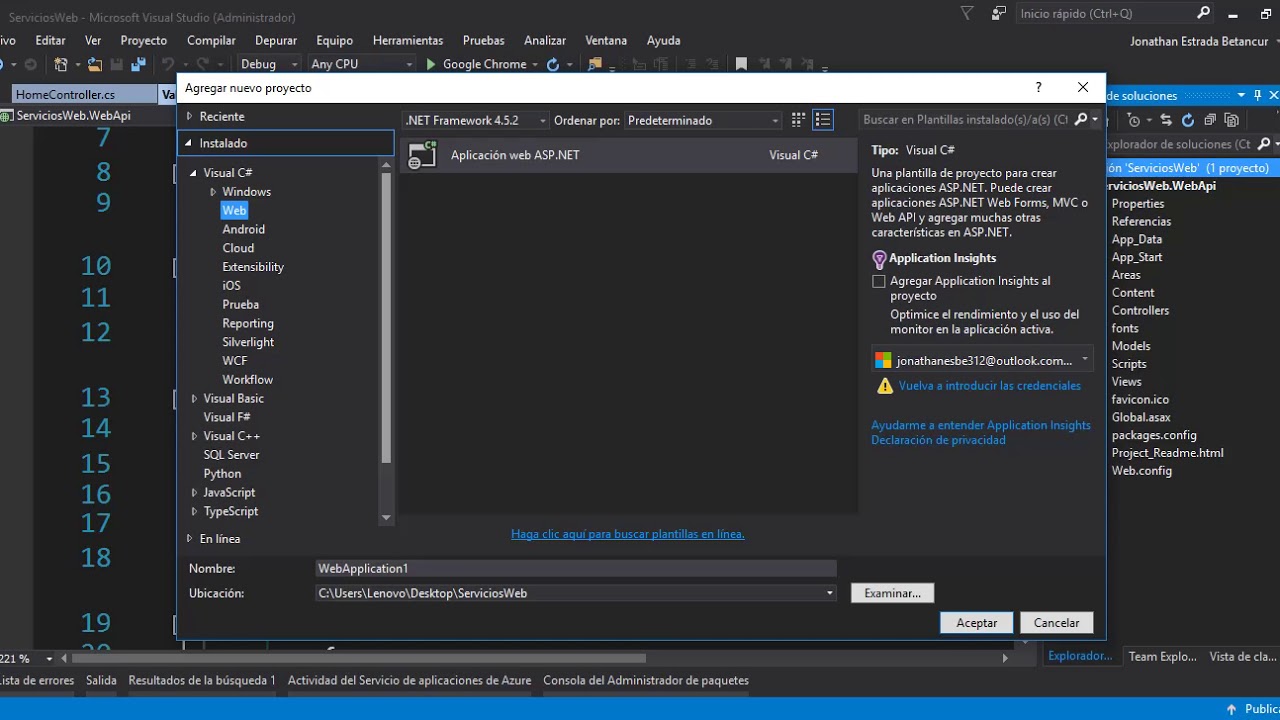Expand the En línea section
The width and height of the screenshot is (1280, 720).
coord(188,539)
